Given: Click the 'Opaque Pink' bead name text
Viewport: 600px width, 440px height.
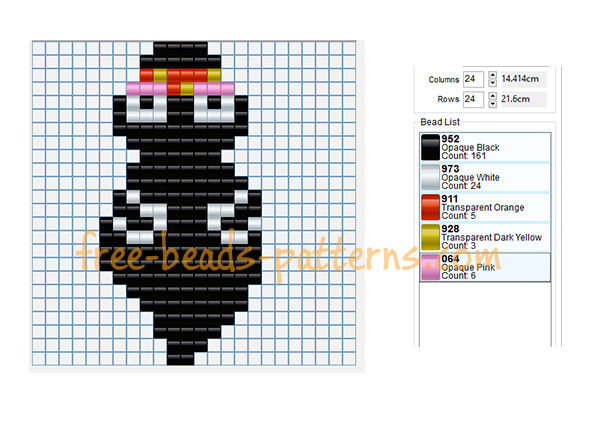Looking at the screenshot, I should [468, 267].
